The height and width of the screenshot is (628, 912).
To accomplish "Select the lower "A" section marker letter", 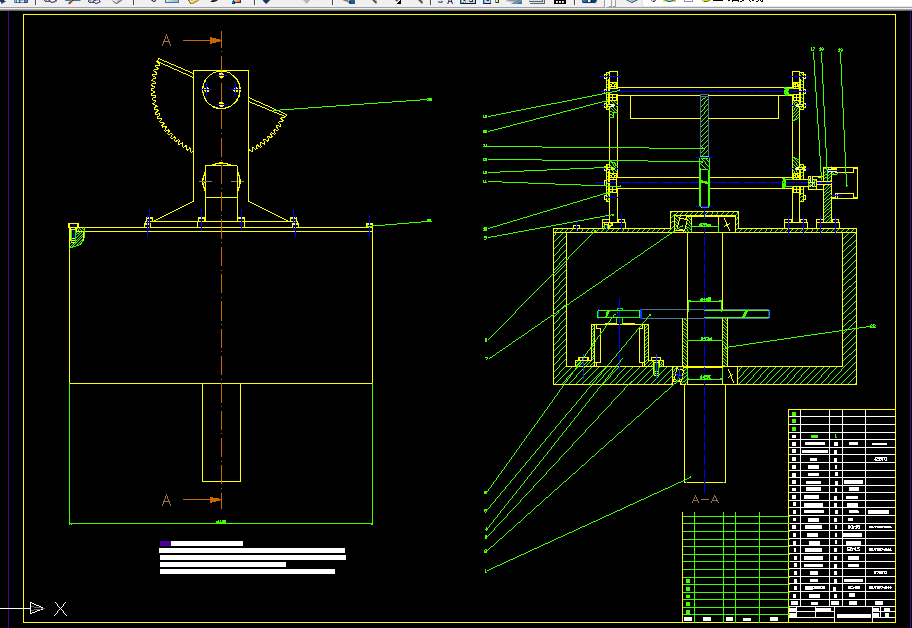I will pyautogui.click(x=166, y=500).
